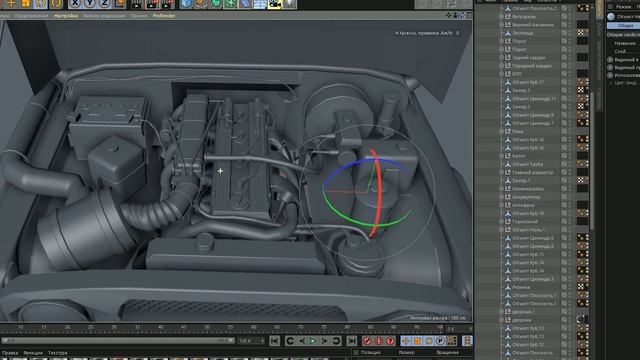Add a Camera from top toolbar
The width and height of the screenshot is (640, 360).
(x=275, y=4)
